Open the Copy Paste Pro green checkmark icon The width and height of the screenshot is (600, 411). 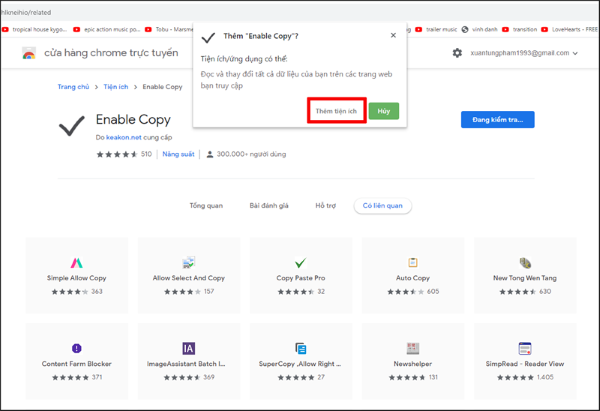pos(299,262)
